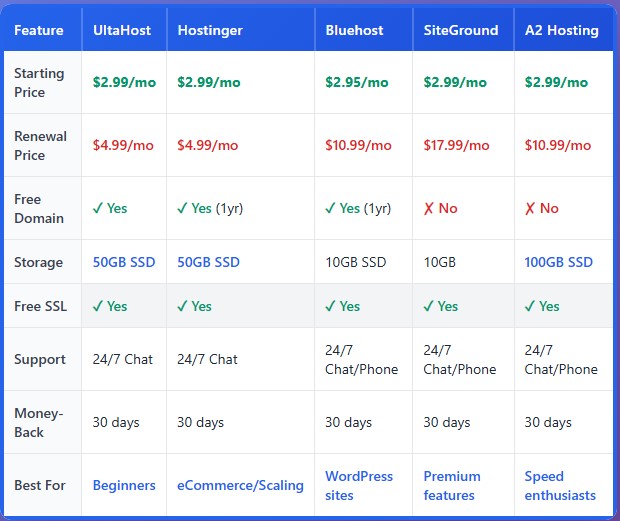Select the Money-Back row label
620x521 pixels.
[38, 422]
